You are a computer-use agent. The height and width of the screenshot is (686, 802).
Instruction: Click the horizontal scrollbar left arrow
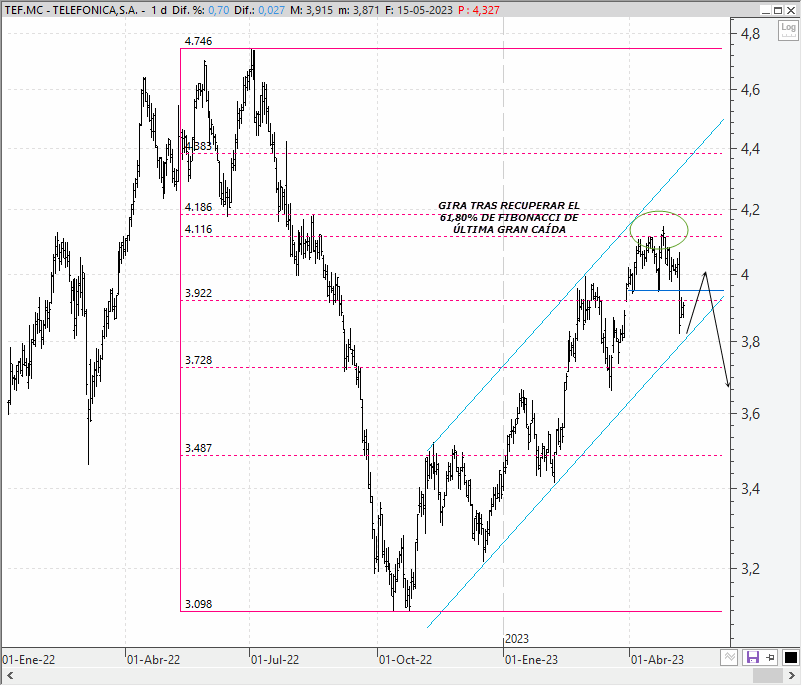click(10, 676)
